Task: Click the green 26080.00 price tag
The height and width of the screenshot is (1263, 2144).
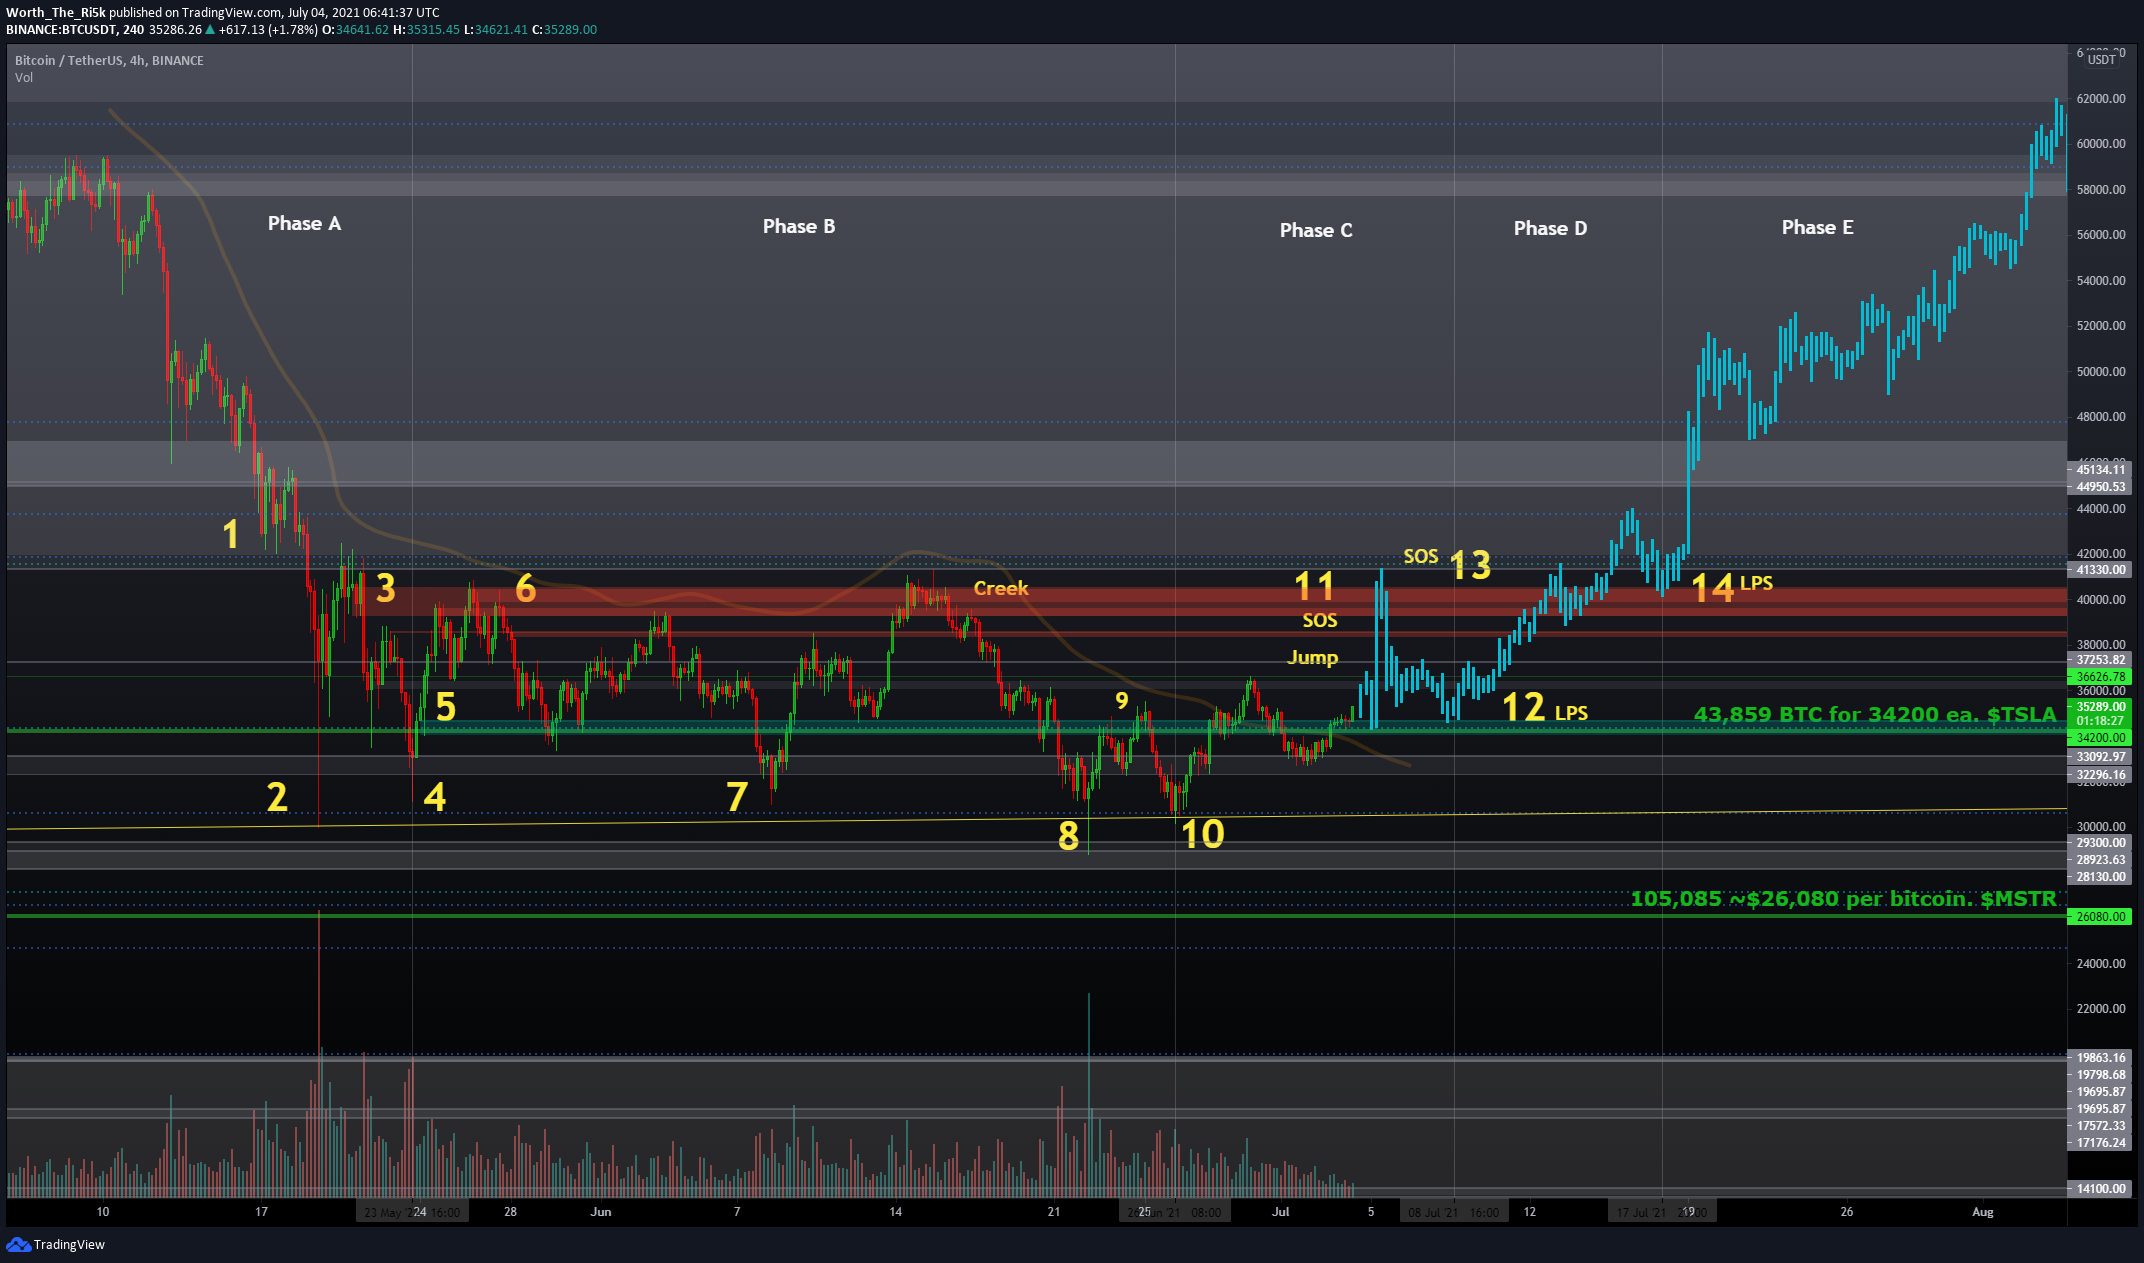Action: point(2099,916)
